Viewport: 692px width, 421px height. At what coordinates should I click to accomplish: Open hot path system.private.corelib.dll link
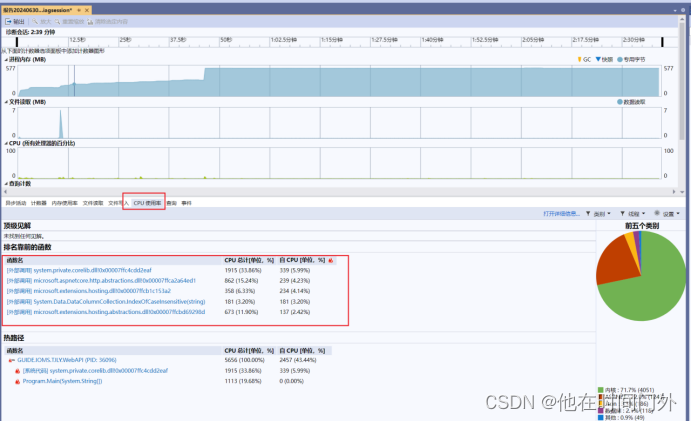pyautogui.click(x=95, y=371)
